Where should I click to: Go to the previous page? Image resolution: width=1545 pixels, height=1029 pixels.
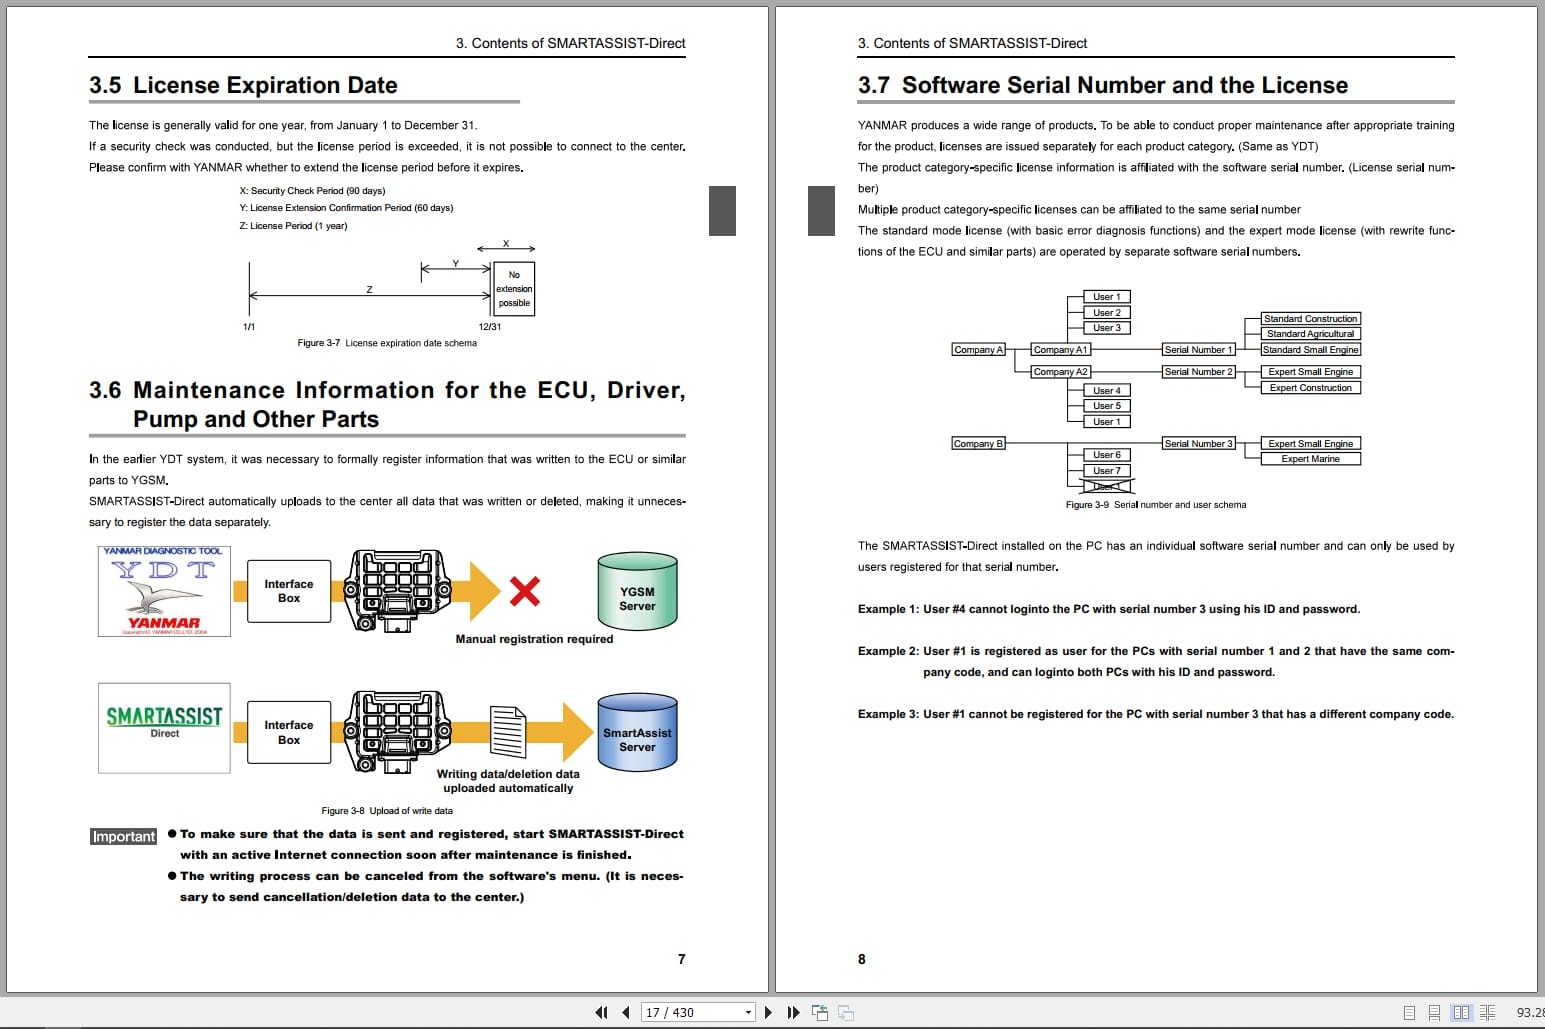[626, 1012]
